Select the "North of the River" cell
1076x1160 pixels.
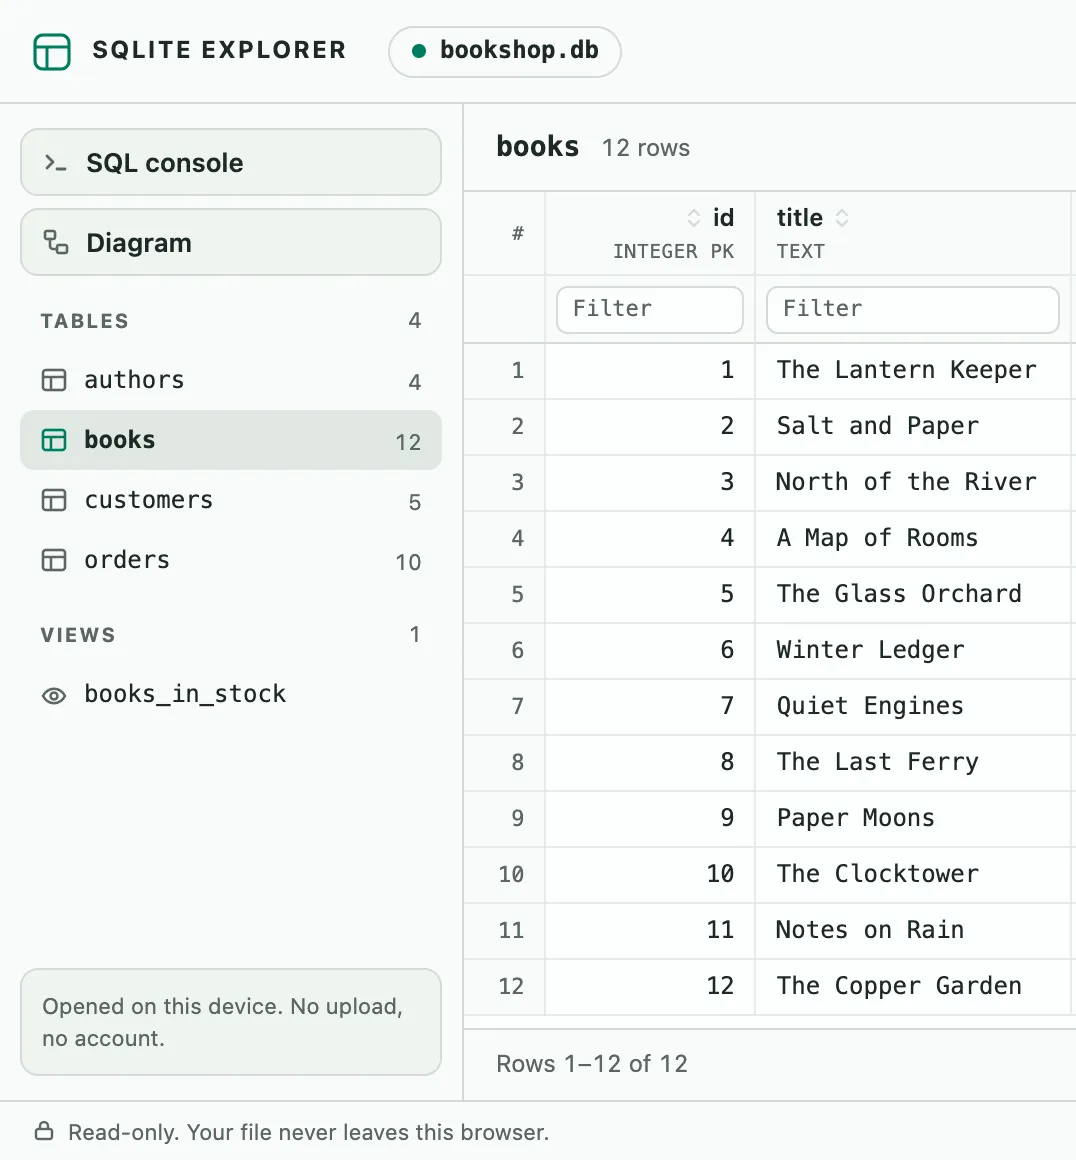tap(915, 483)
